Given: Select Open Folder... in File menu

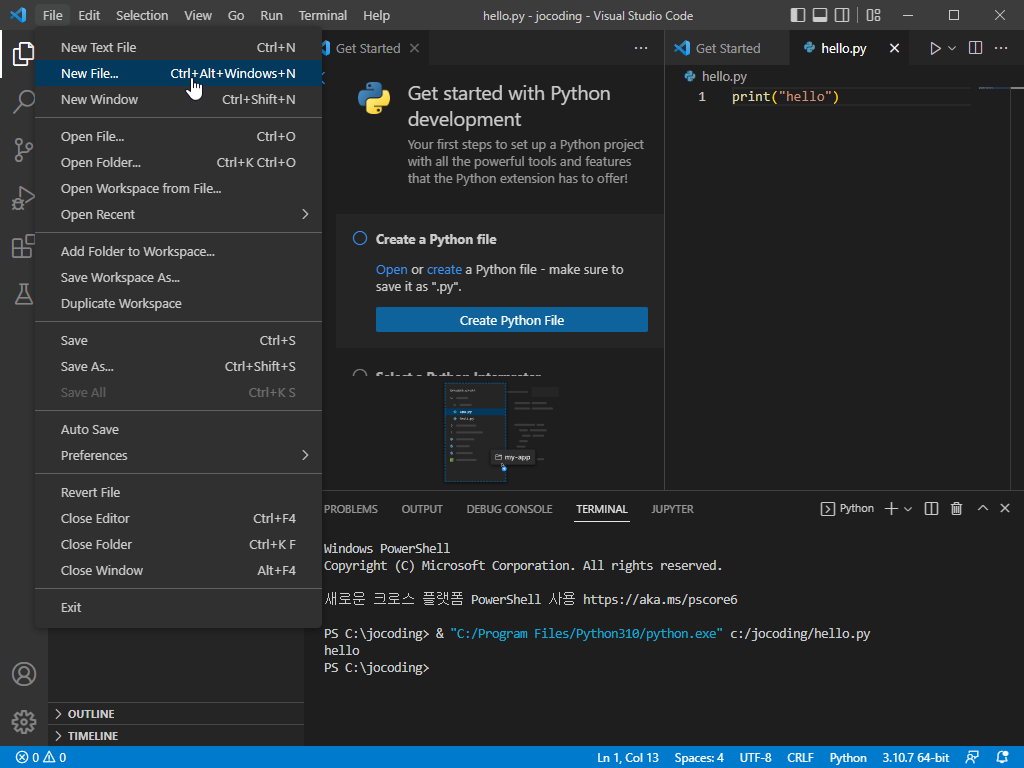Looking at the screenshot, I should 178,163.
